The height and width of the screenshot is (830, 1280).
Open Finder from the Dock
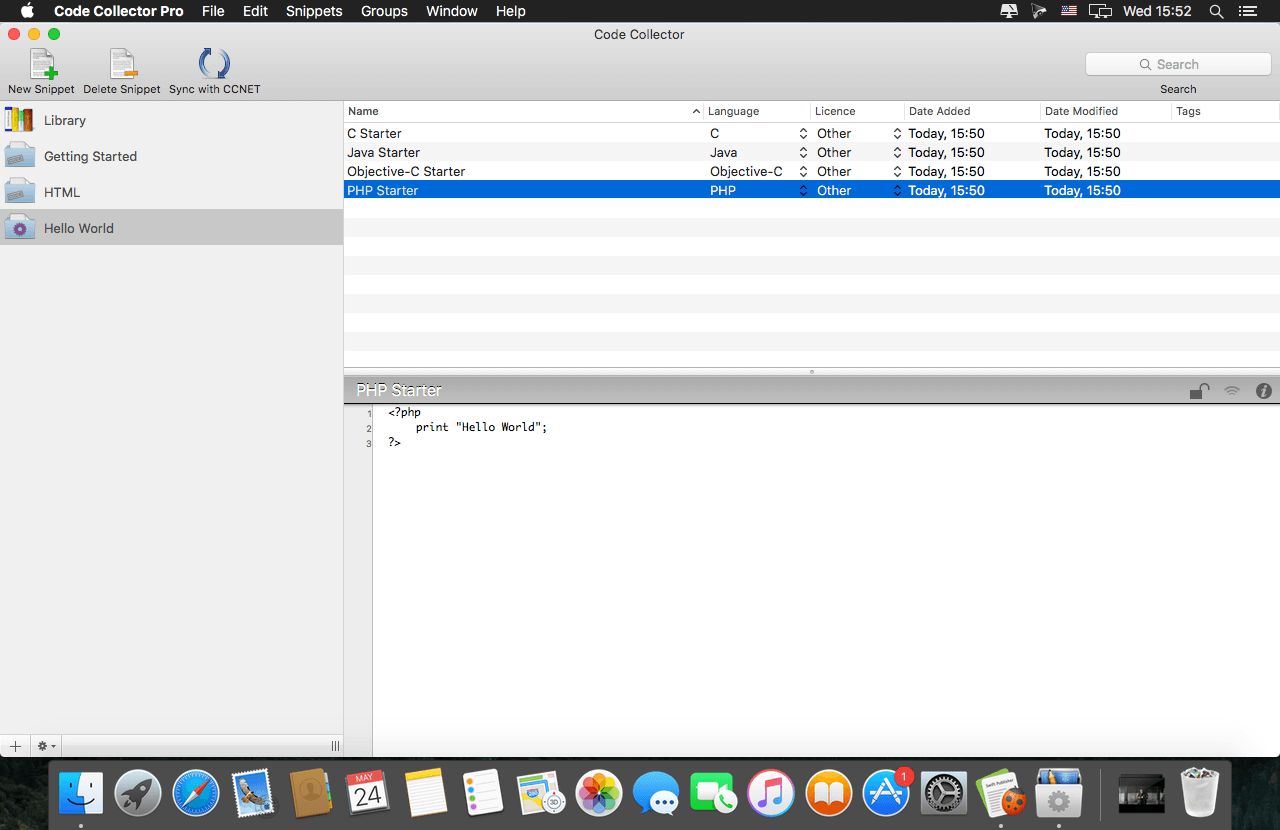tap(81, 794)
